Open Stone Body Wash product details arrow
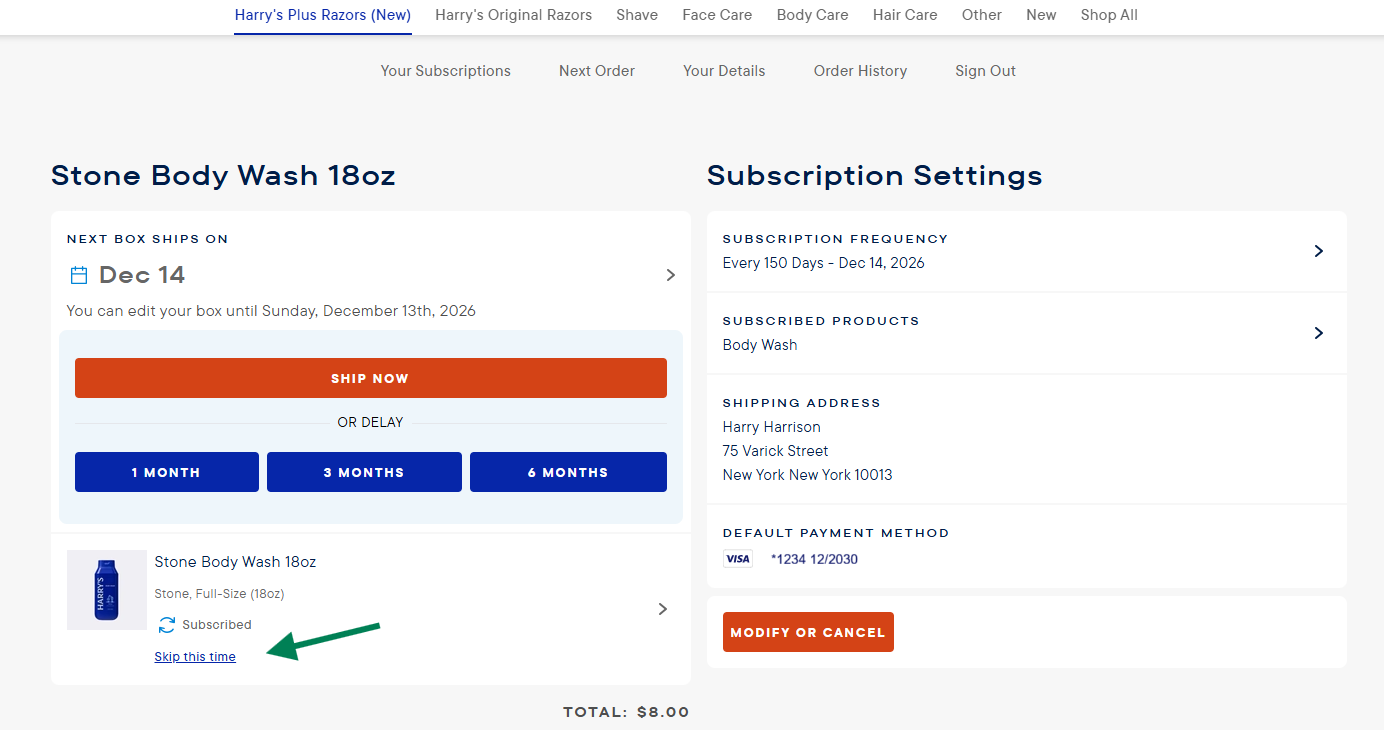This screenshot has width=1384, height=730. (662, 609)
